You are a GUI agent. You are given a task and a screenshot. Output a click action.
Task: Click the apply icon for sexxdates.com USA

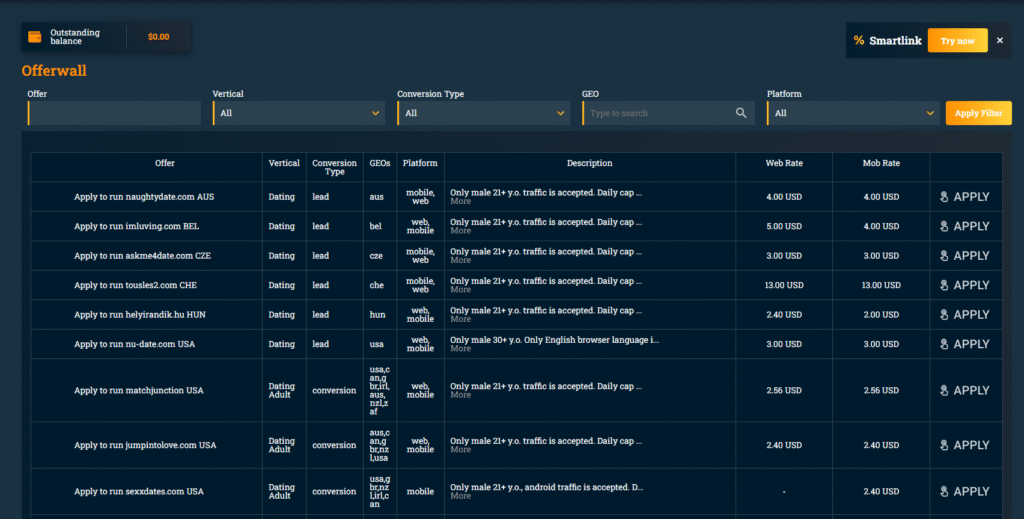pyautogui.click(x=944, y=491)
